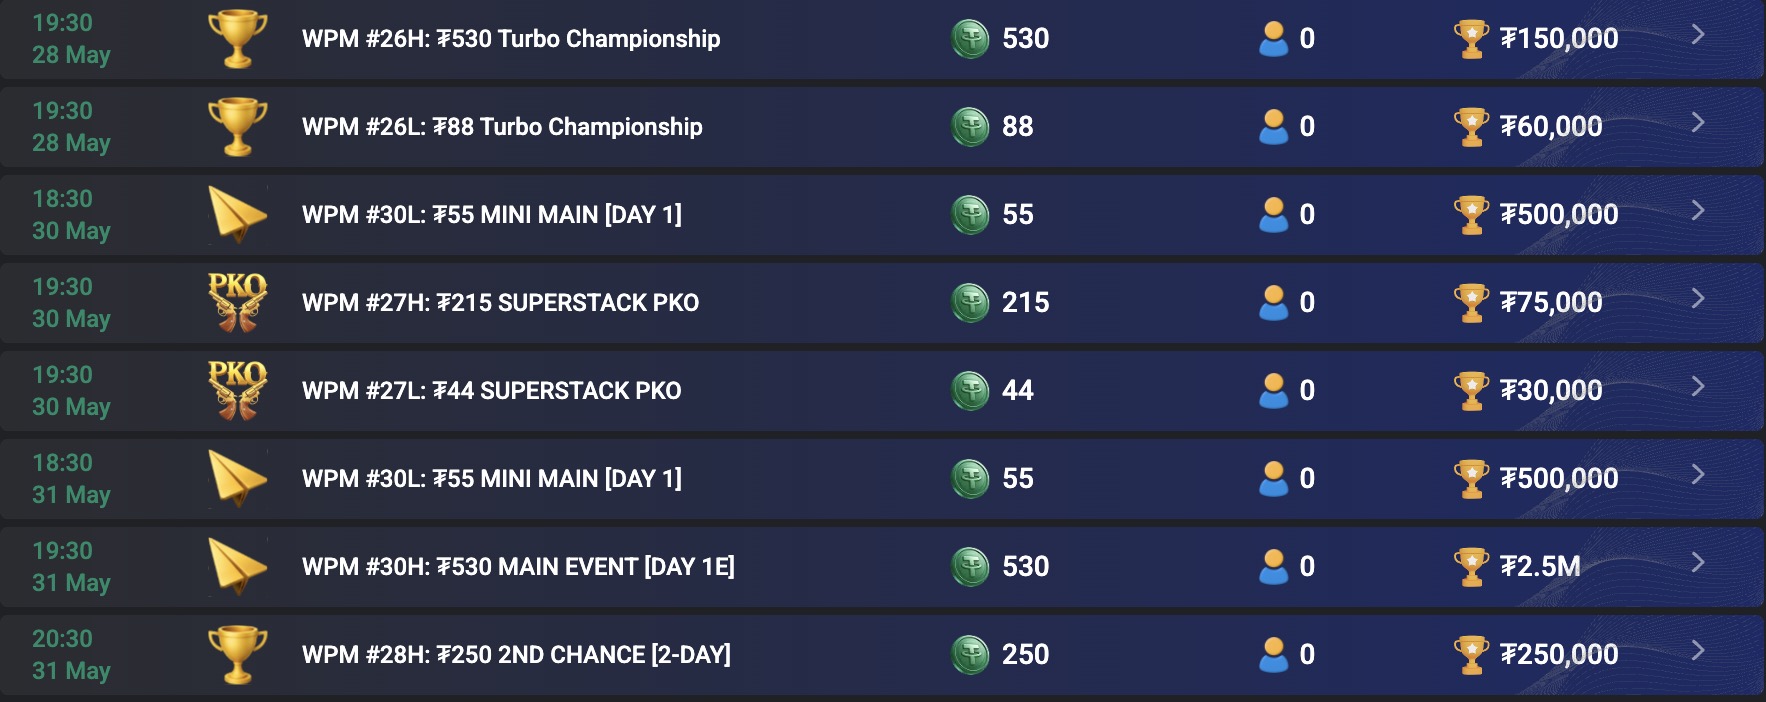
Task: Select the paper plane icon for MINI MAIN 30 May
Action: tap(238, 214)
